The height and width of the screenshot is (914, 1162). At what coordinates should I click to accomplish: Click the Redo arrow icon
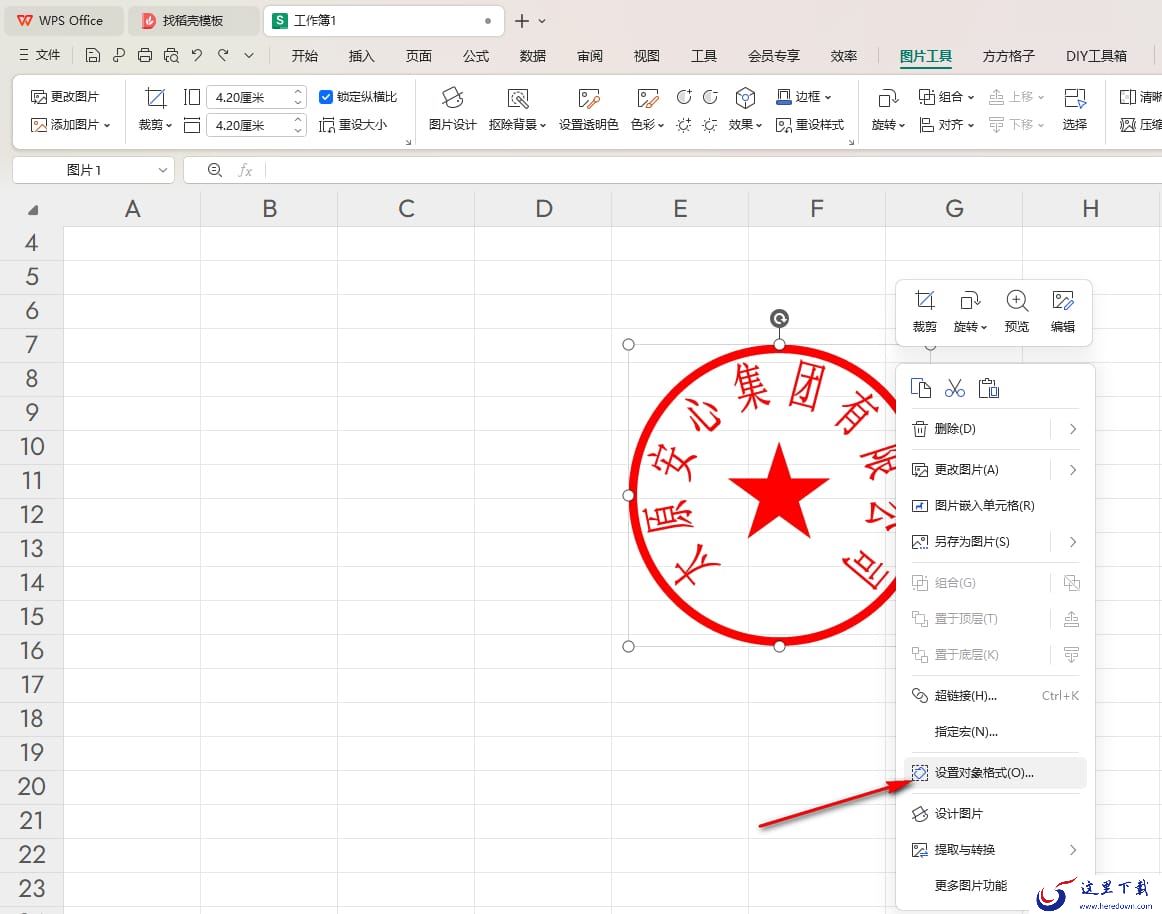tap(222, 55)
